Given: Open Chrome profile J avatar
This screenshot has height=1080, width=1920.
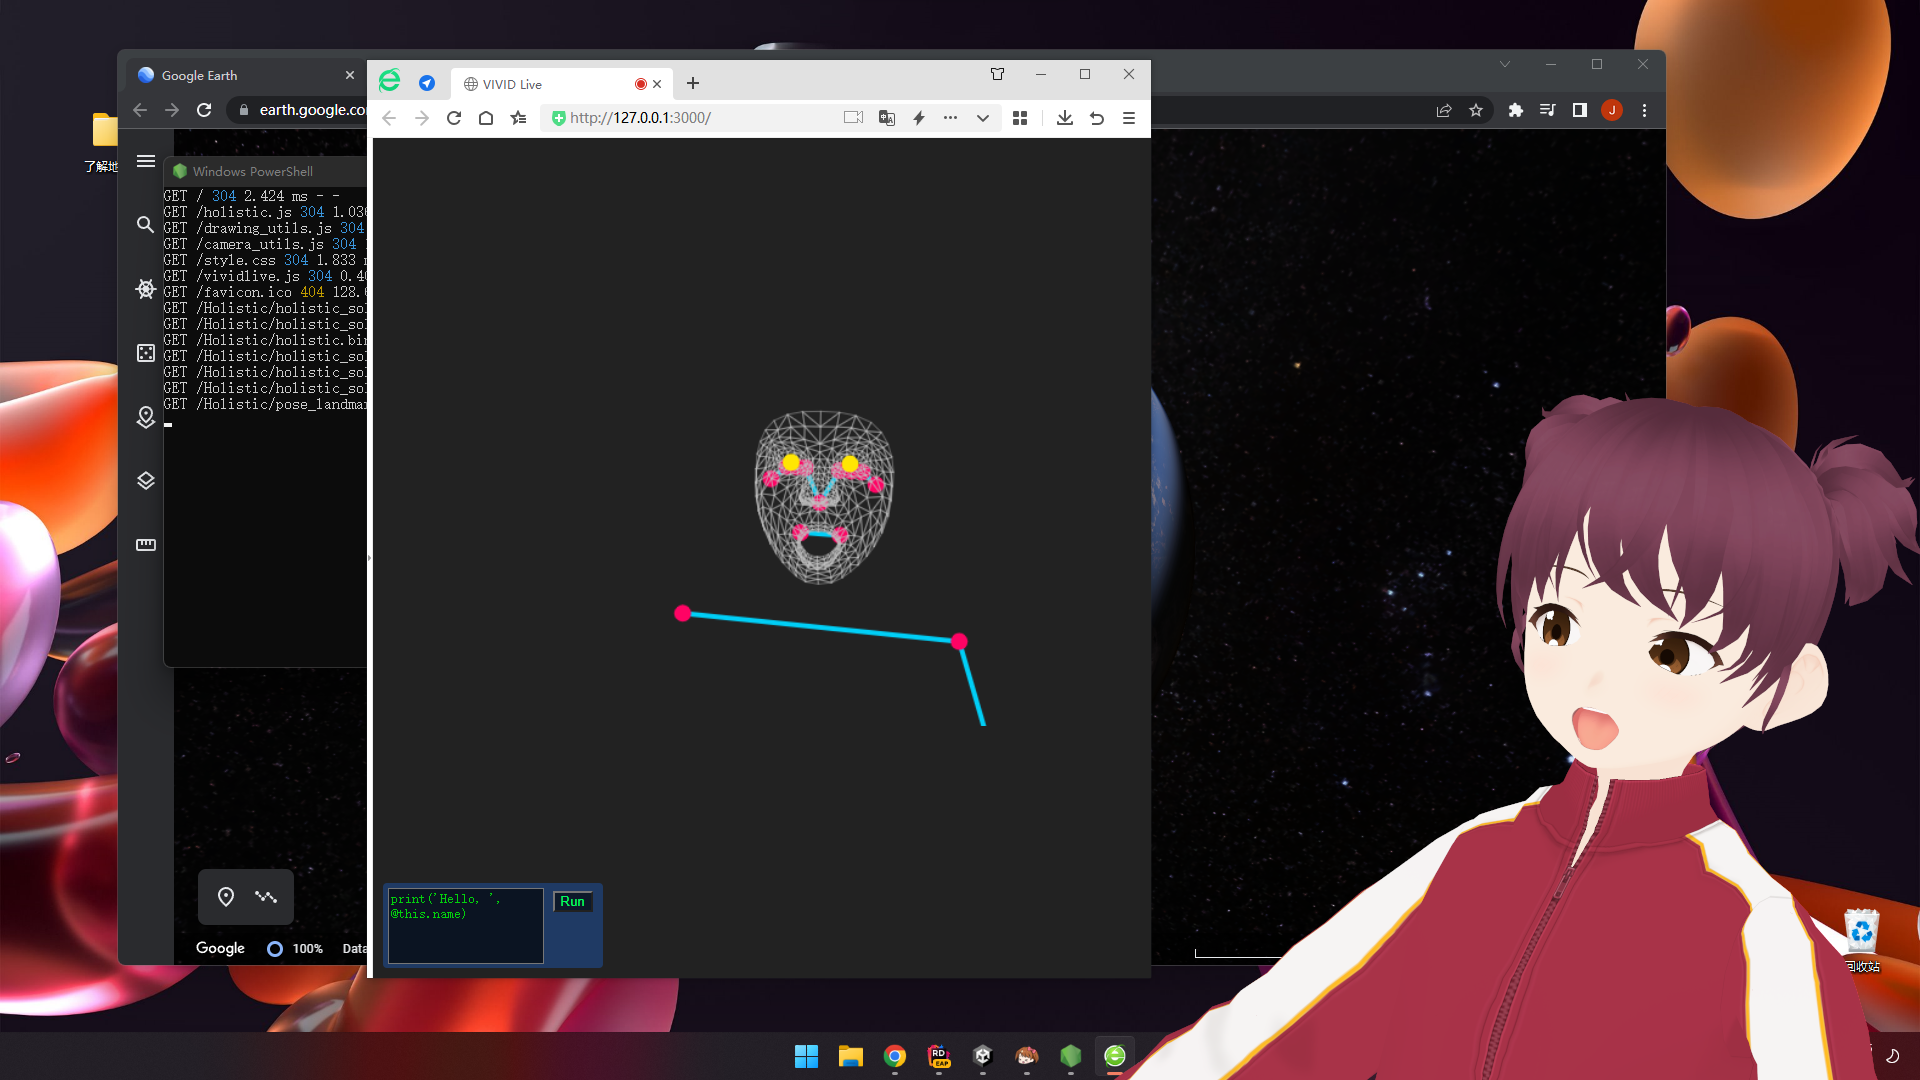Looking at the screenshot, I should click(x=1612, y=111).
